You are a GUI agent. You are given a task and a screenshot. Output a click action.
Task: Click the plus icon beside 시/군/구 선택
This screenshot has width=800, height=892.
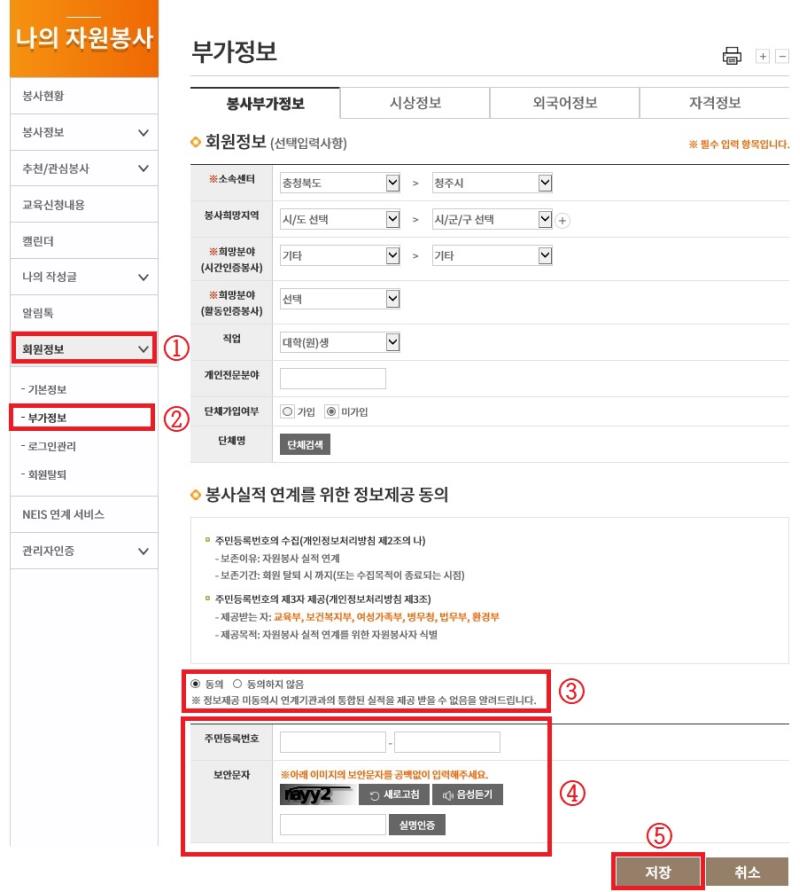pos(563,220)
